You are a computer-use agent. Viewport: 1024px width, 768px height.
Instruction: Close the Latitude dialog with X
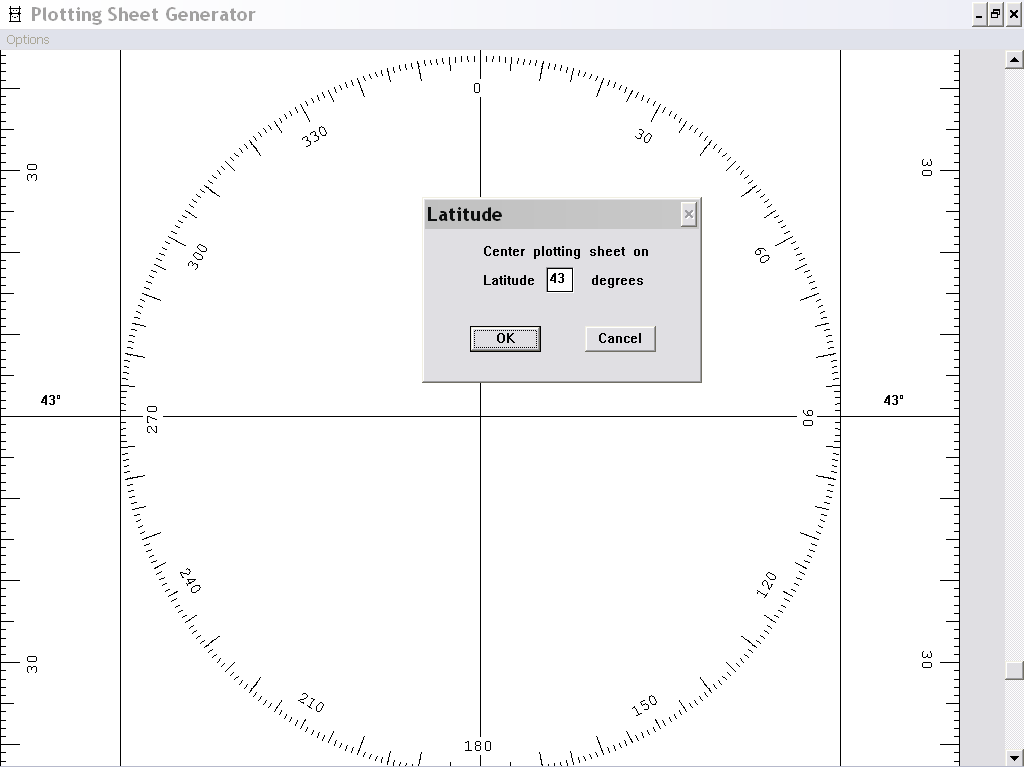(x=688, y=214)
